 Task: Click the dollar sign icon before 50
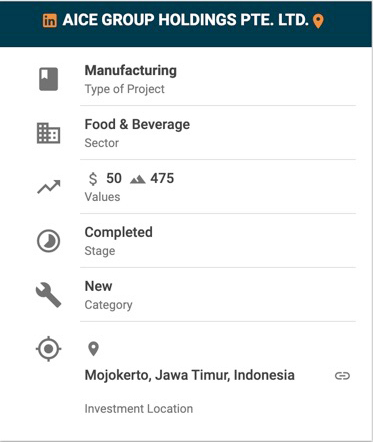(x=93, y=179)
